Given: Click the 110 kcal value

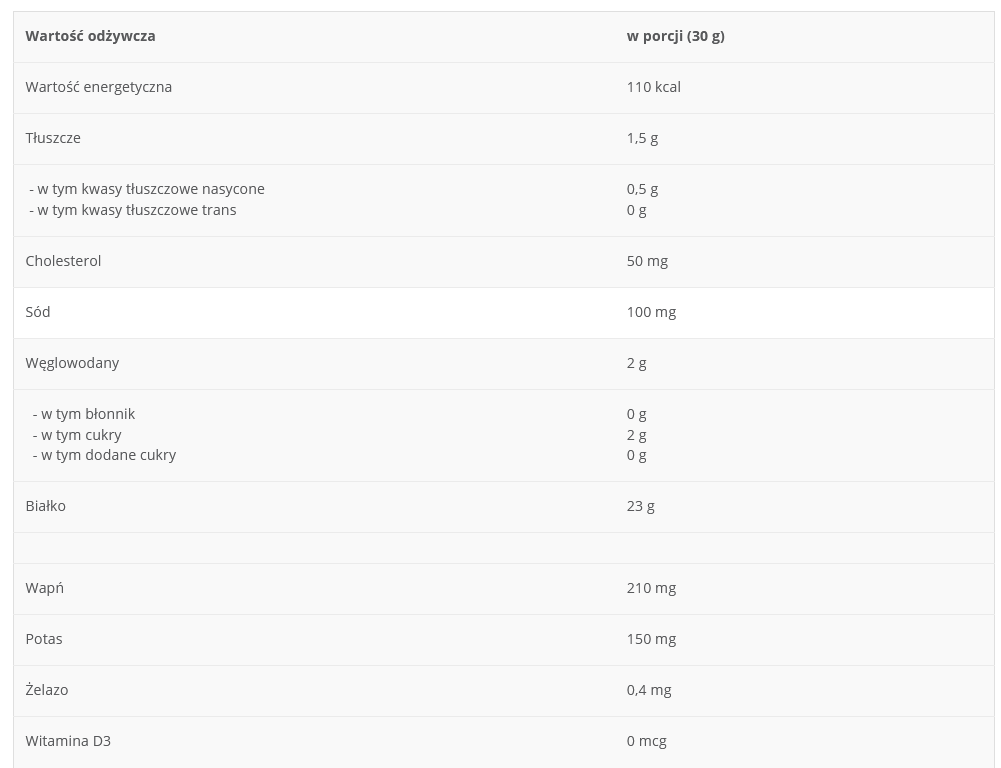Looking at the screenshot, I should tap(653, 87).
